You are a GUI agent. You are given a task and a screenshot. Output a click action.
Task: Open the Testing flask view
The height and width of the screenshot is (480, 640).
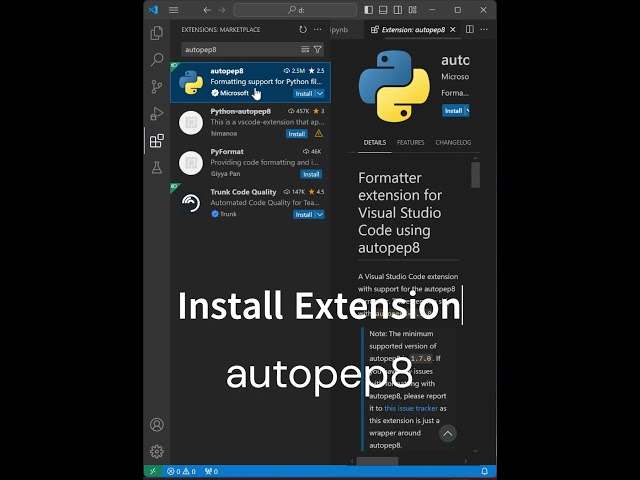point(157,167)
